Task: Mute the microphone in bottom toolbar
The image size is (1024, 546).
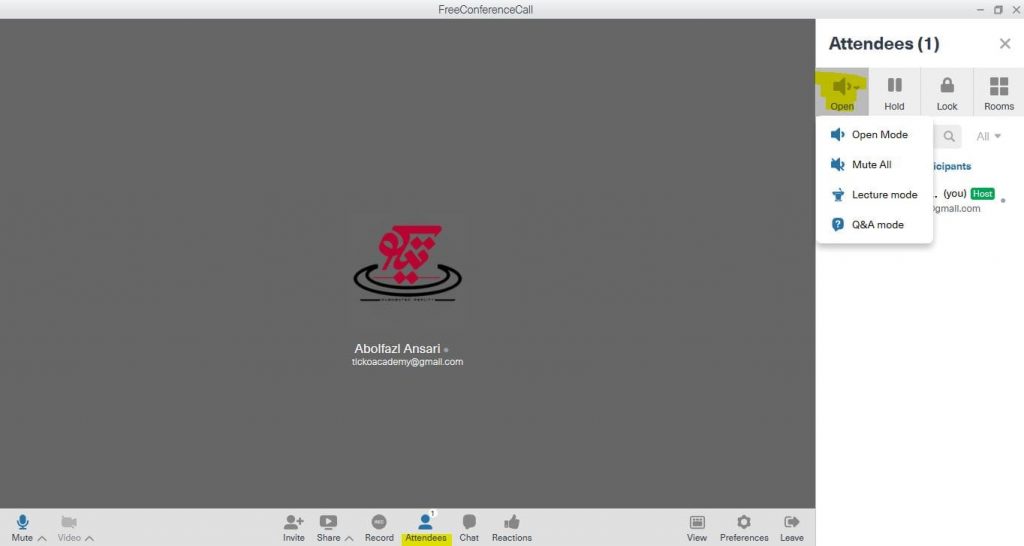Action: pyautogui.click(x=22, y=528)
